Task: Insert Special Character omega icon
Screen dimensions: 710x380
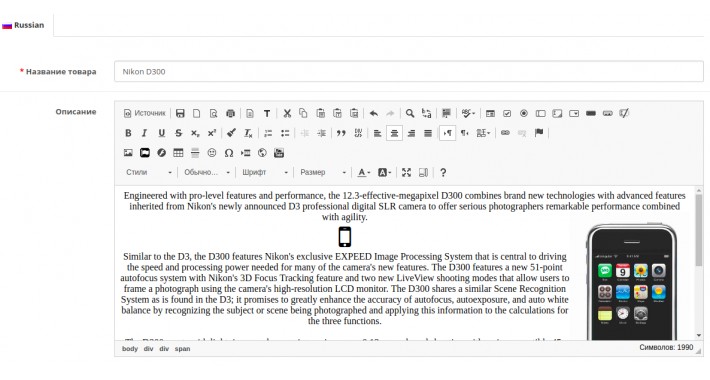Action: (x=229, y=153)
